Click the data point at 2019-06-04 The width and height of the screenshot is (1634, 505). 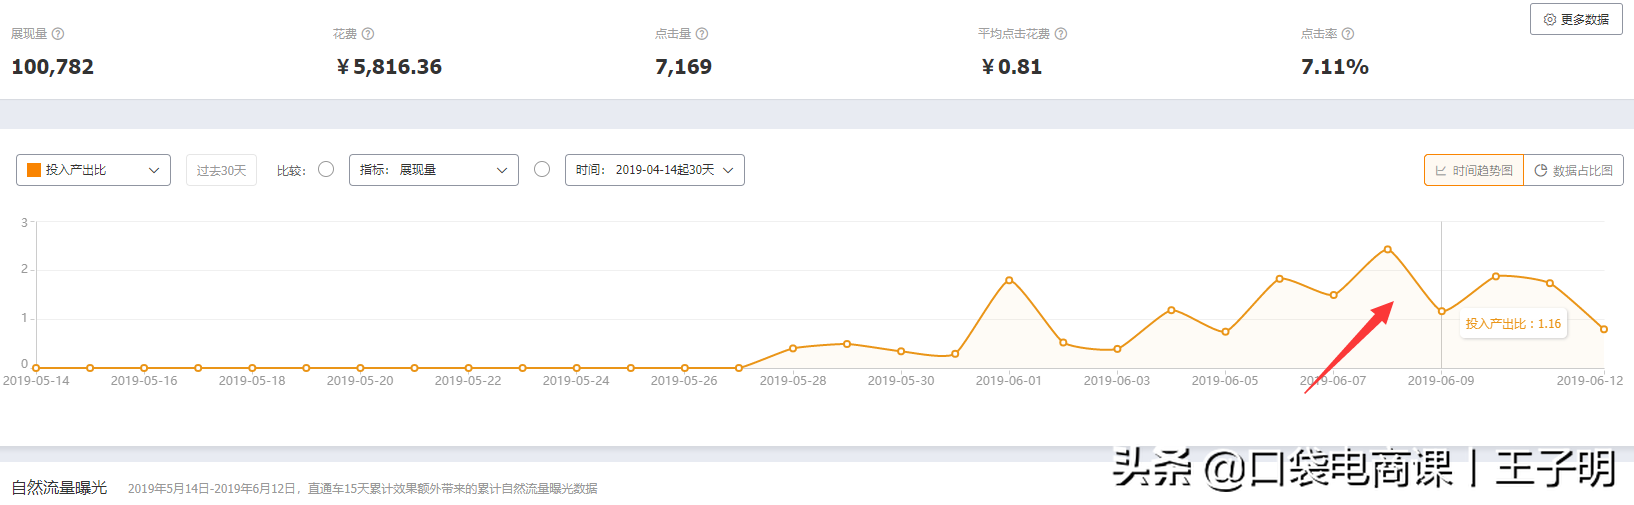tap(1171, 310)
